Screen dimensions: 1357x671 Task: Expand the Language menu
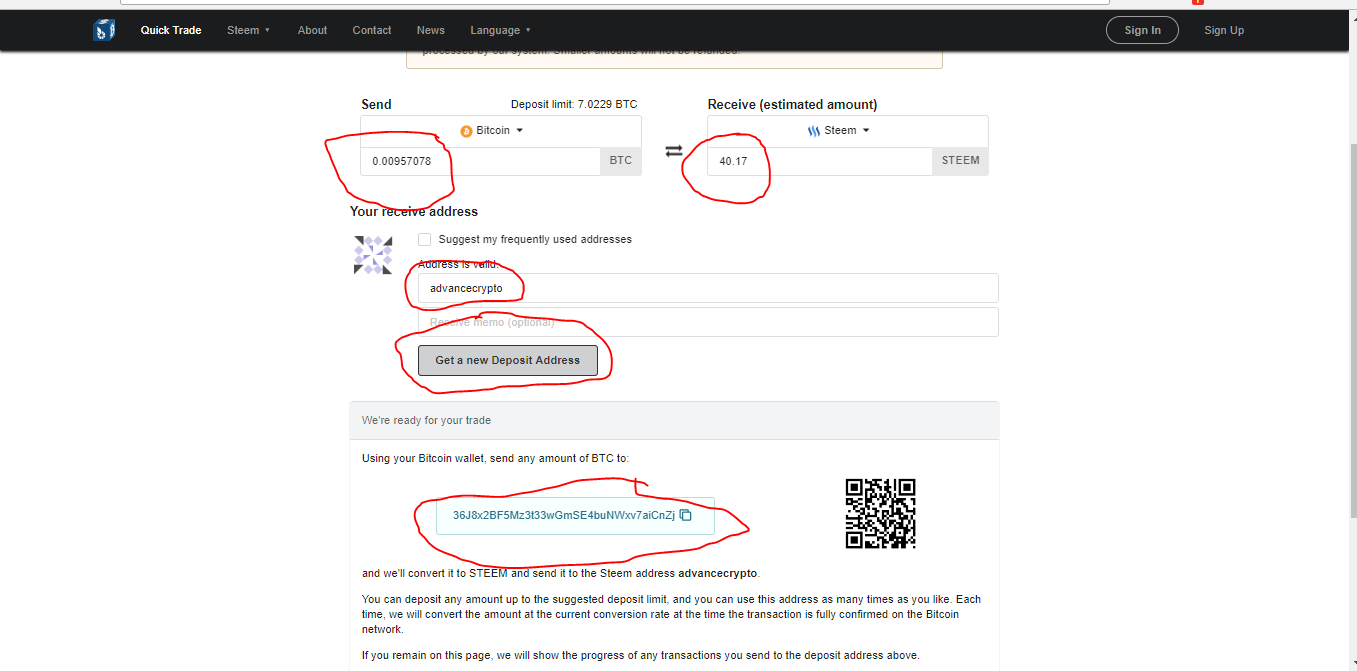(501, 30)
